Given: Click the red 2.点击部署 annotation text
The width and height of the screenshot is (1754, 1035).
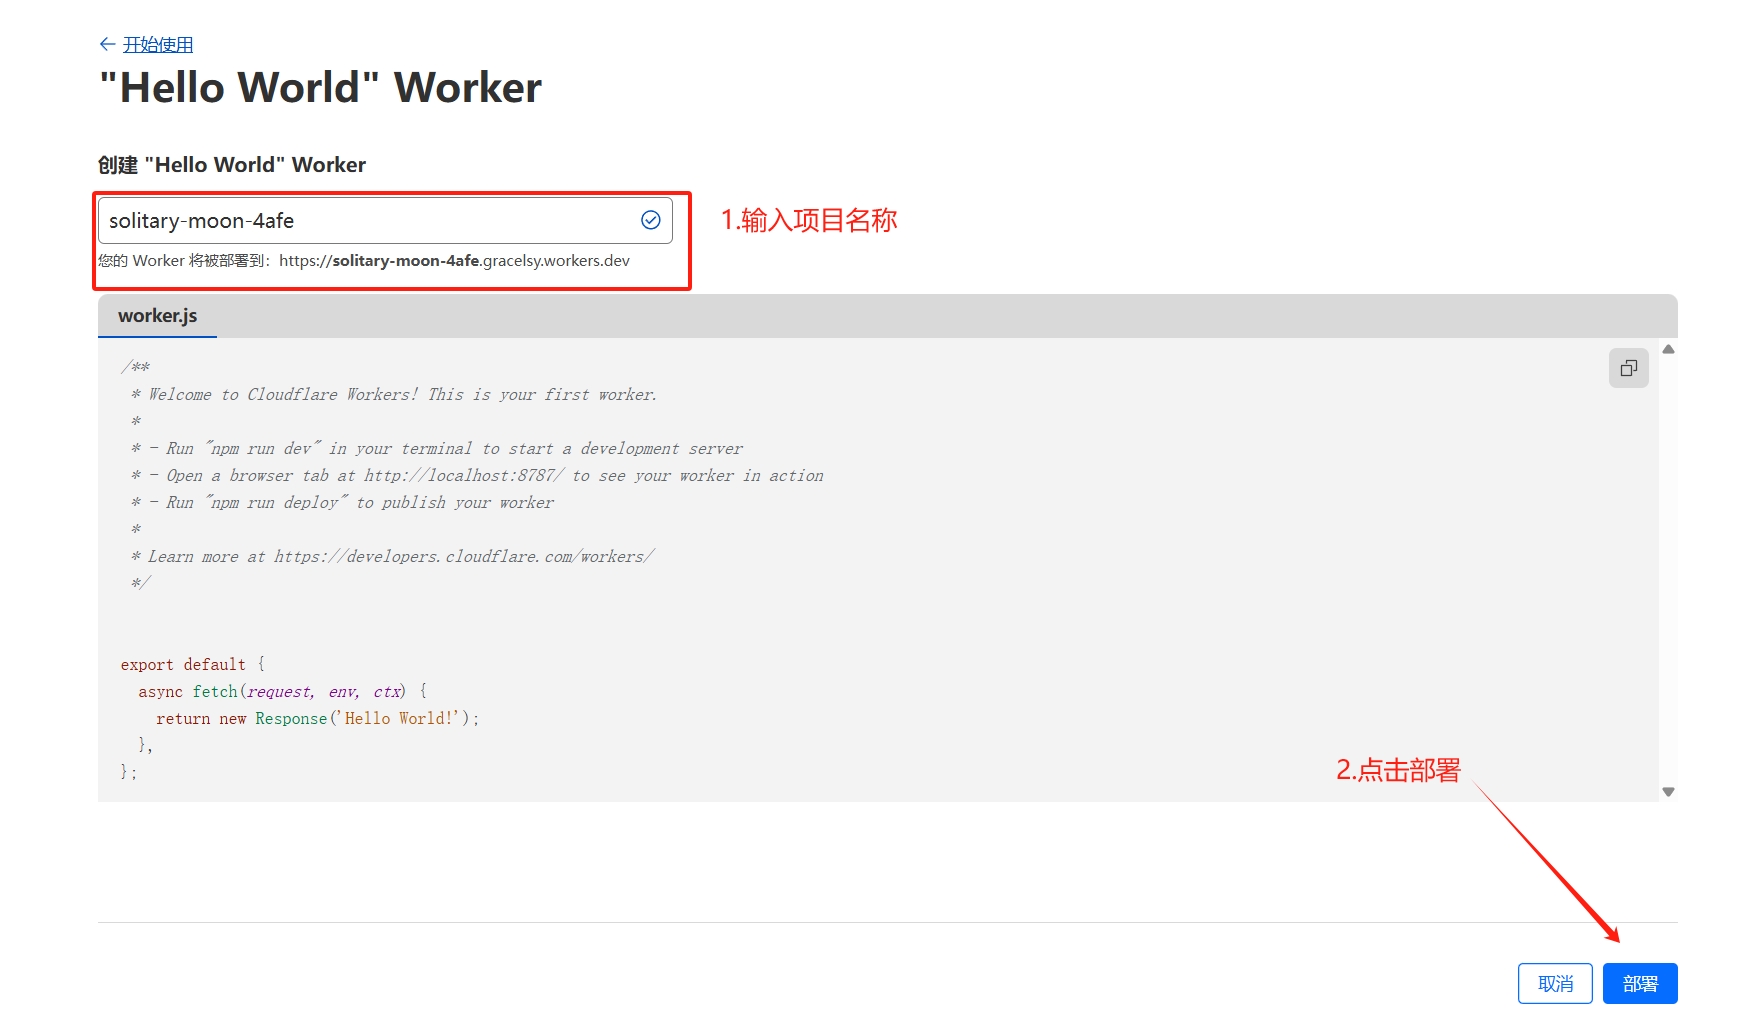Looking at the screenshot, I should 1398,770.
